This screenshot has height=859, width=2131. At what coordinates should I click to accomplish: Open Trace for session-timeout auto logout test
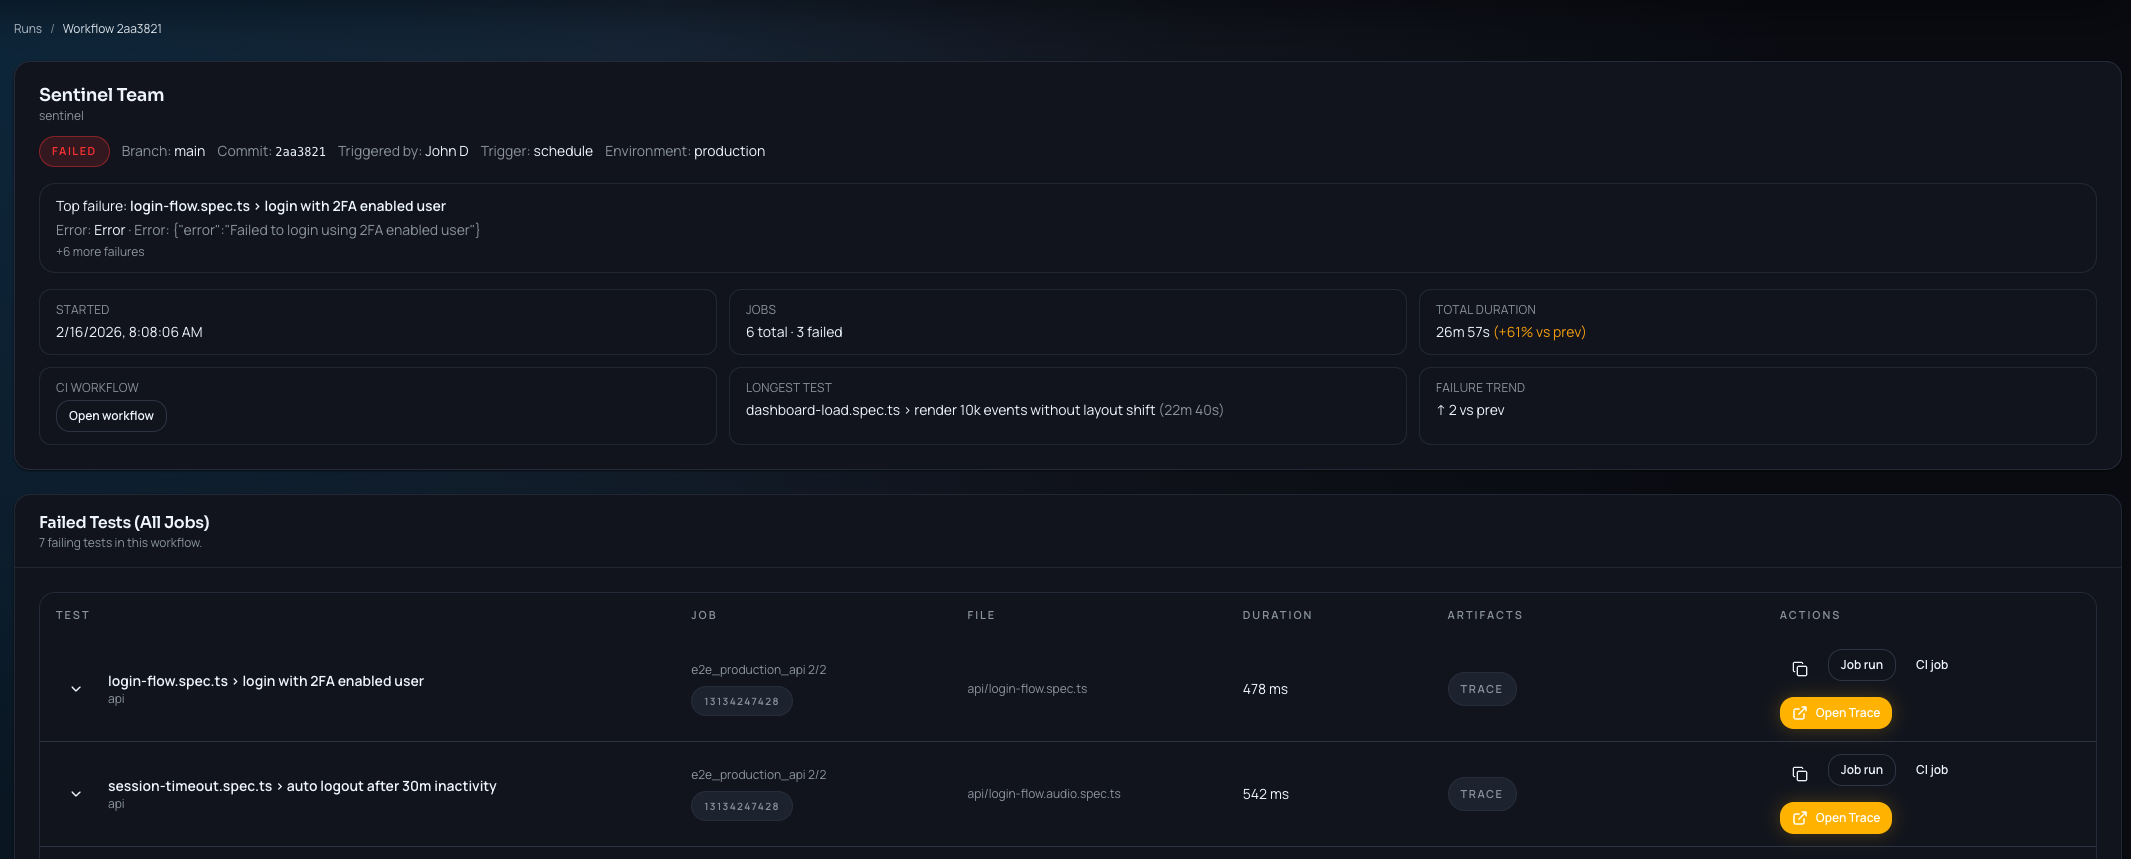pos(1835,818)
